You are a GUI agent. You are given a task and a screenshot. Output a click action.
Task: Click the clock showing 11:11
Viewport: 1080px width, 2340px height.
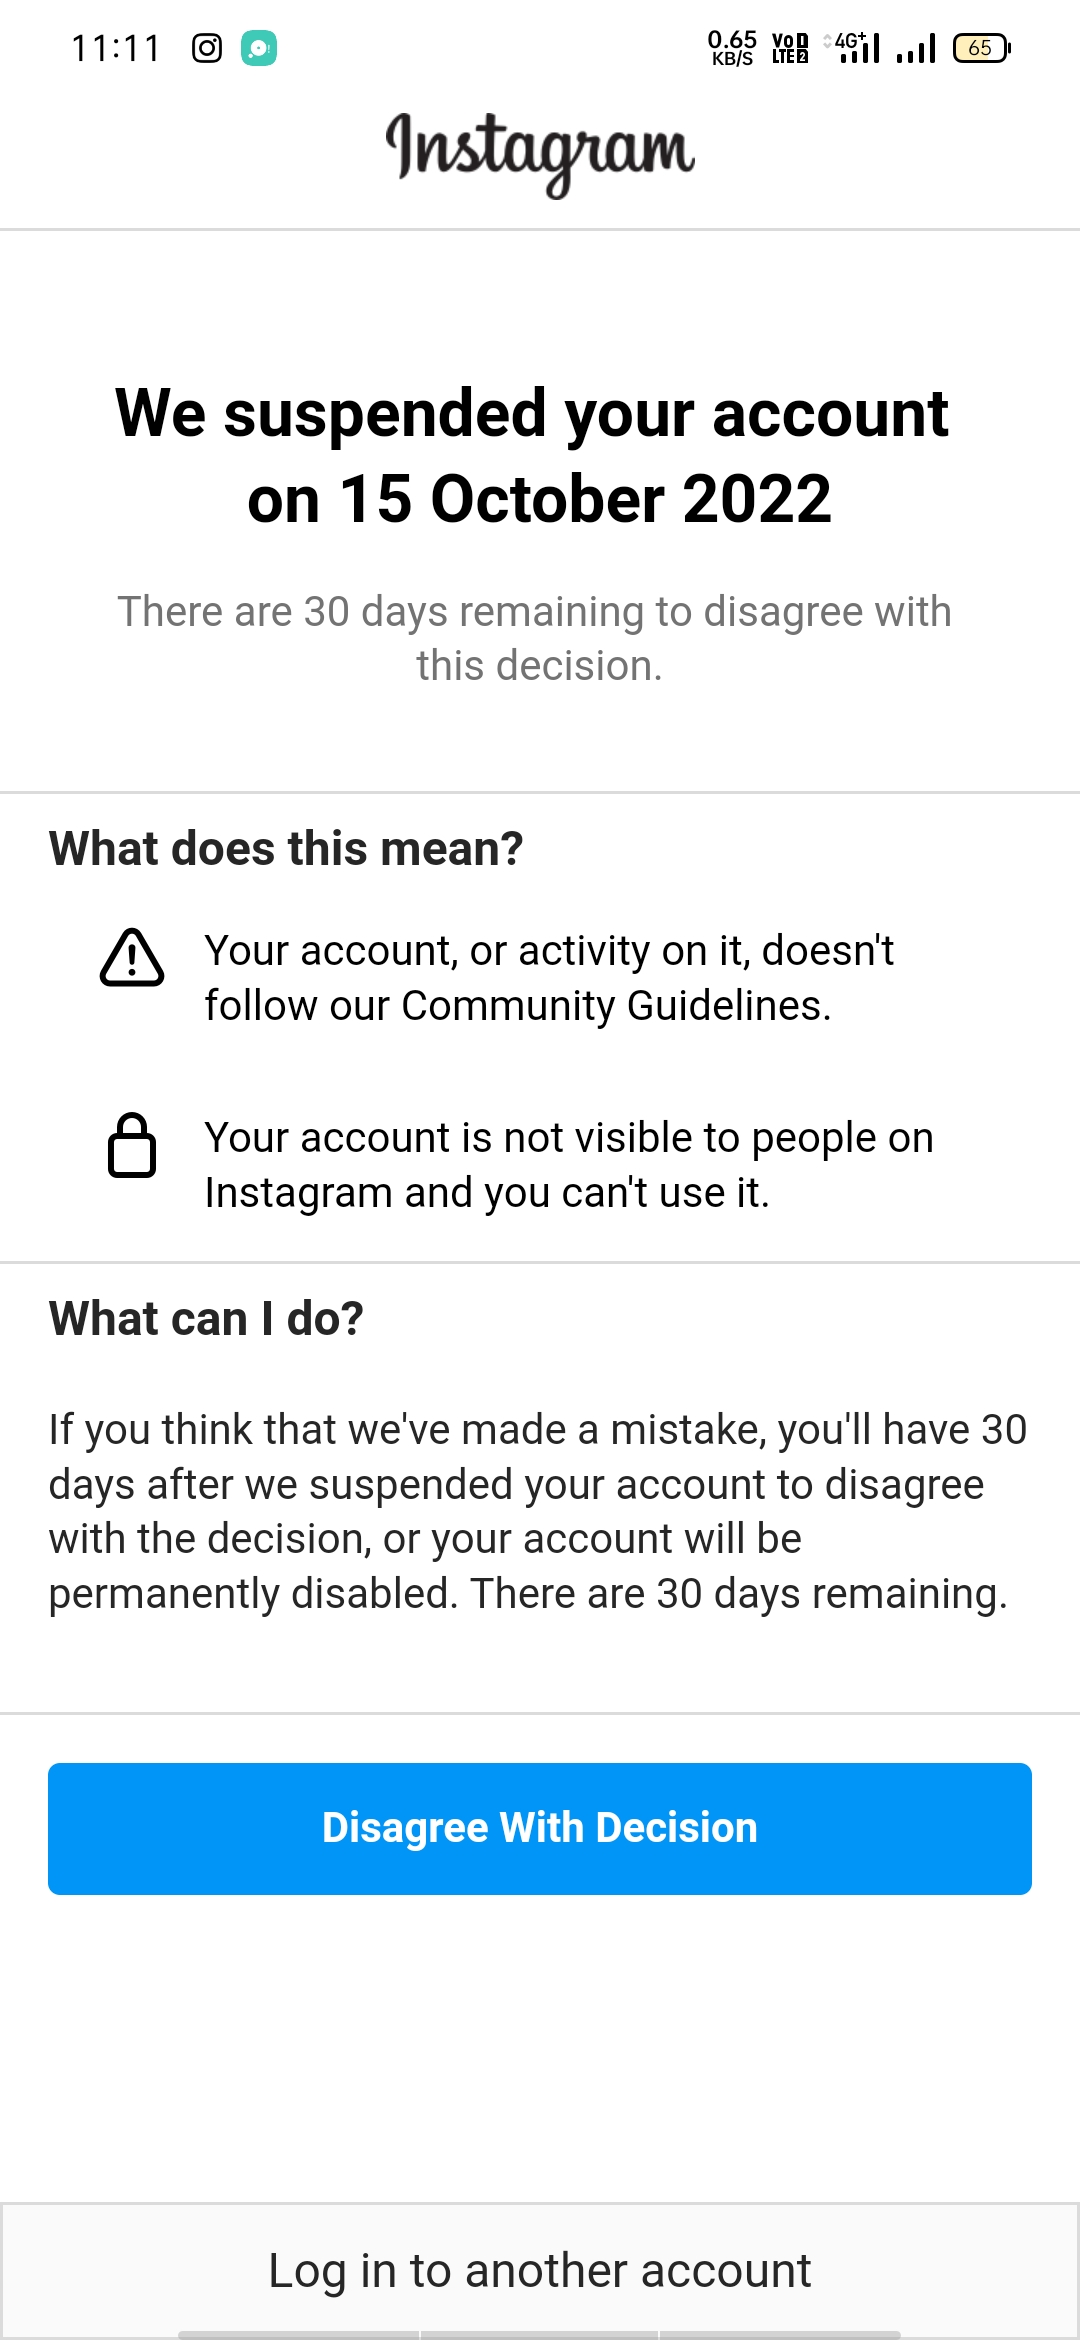[117, 47]
